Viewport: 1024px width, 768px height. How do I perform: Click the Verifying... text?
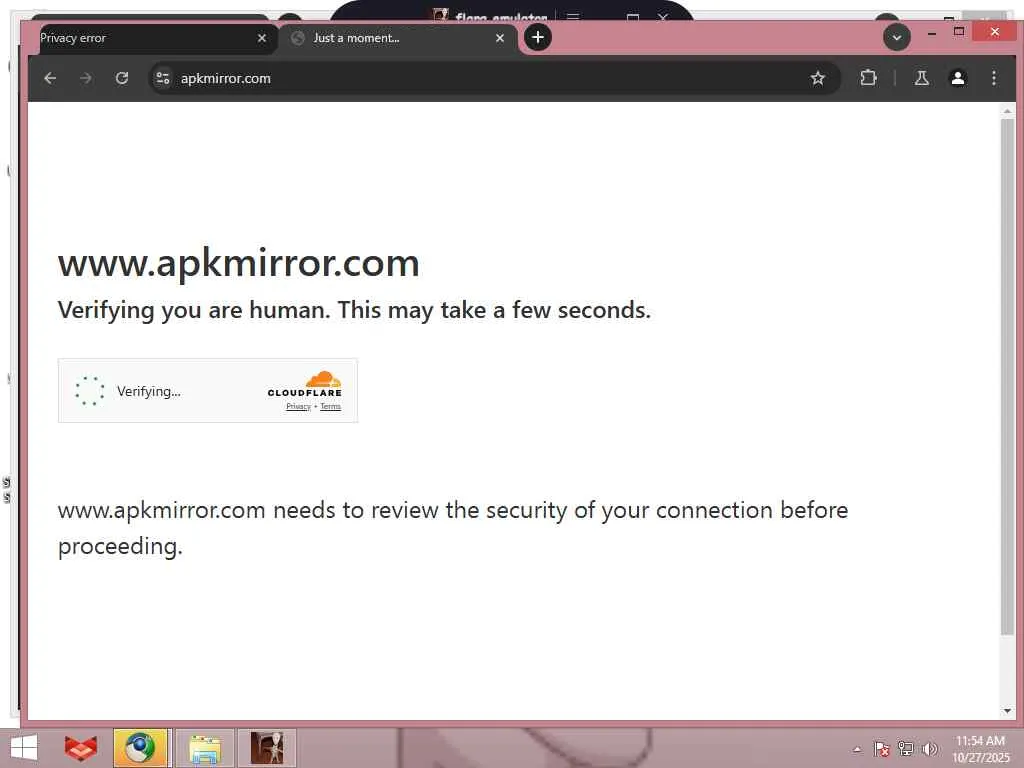pyautogui.click(x=149, y=391)
